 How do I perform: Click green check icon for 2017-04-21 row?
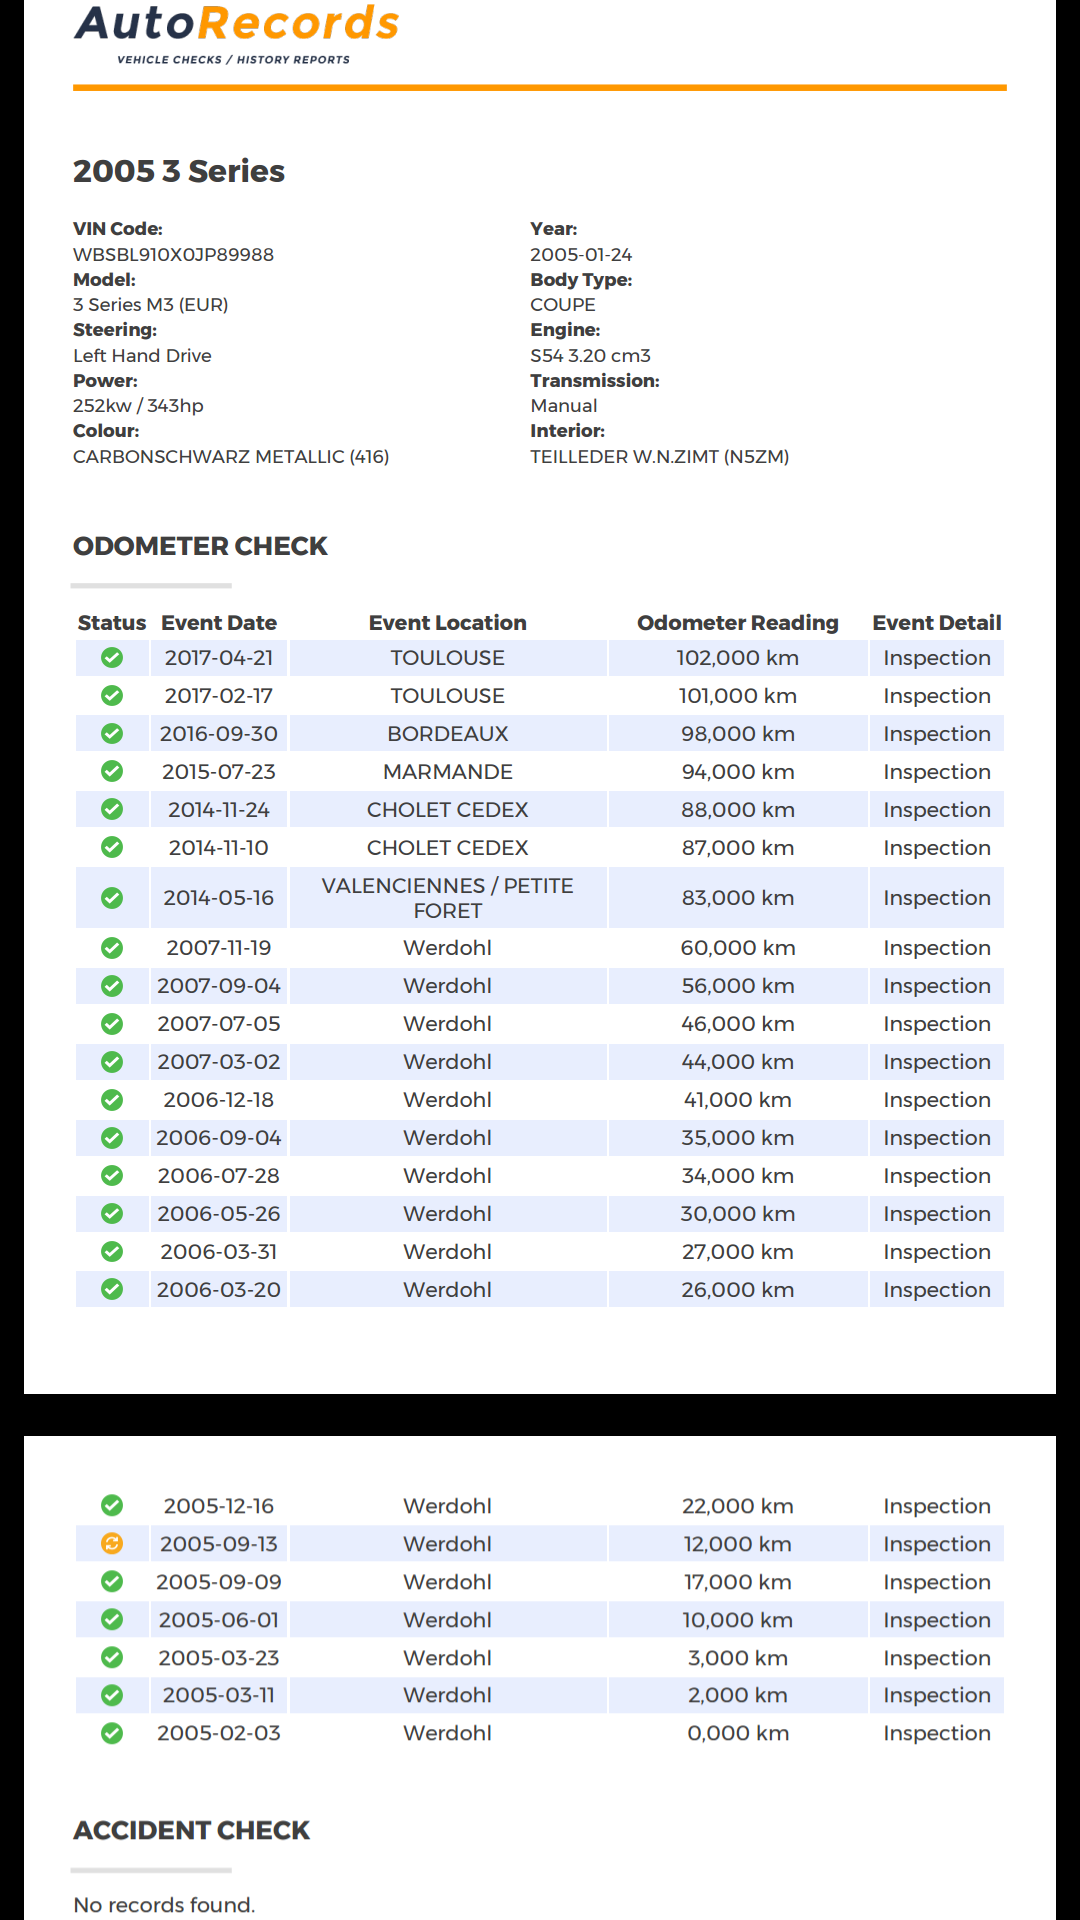coord(112,658)
